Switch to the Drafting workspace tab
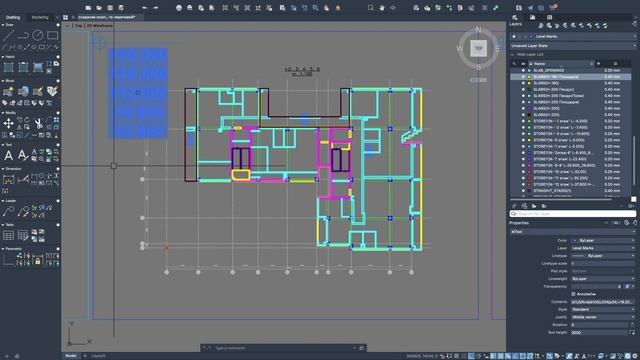 point(13,17)
